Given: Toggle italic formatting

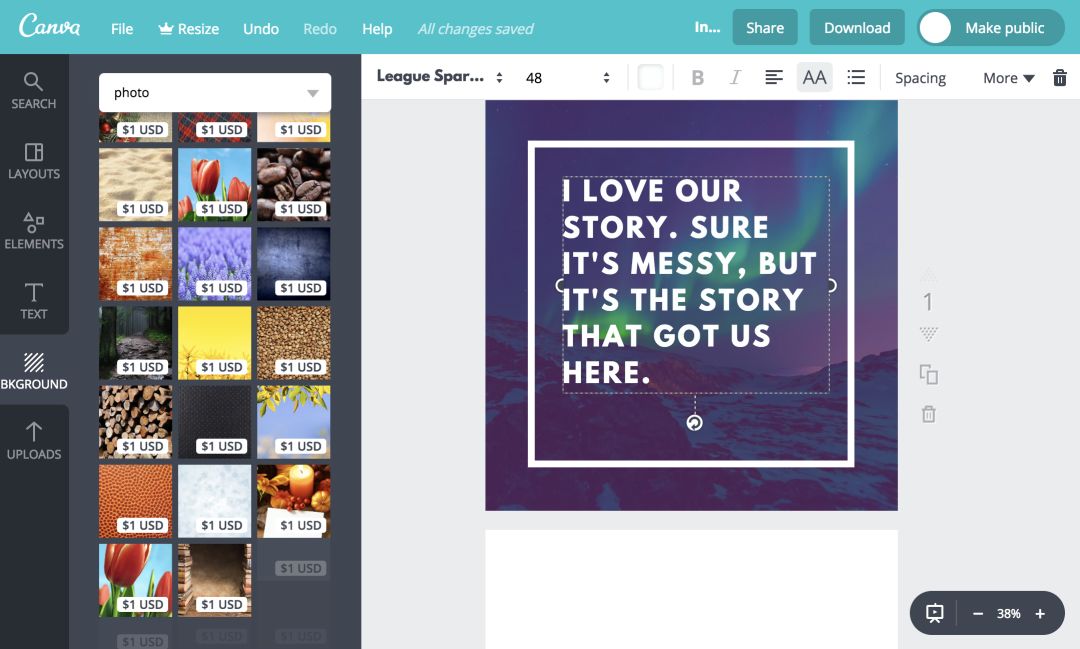Looking at the screenshot, I should pos(735,77).
